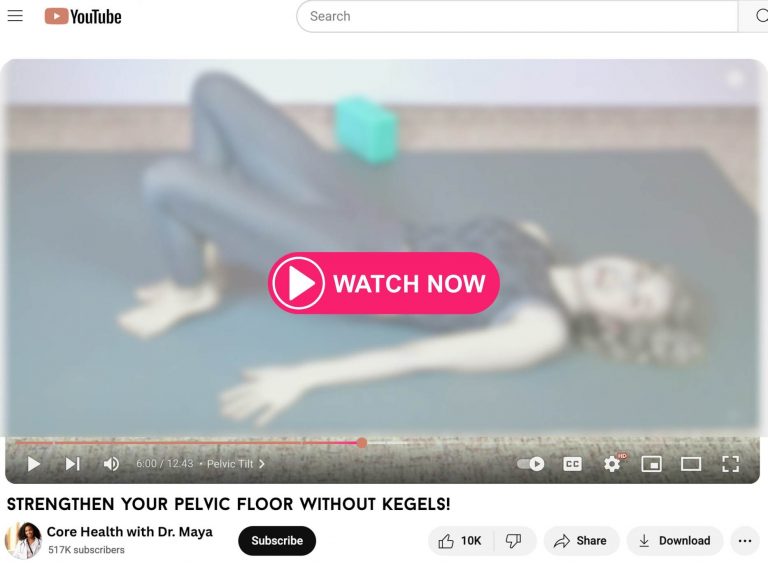Expand the Pelvic Tilt chapter list
Viewport: 768px width, 566px height.
236,464
